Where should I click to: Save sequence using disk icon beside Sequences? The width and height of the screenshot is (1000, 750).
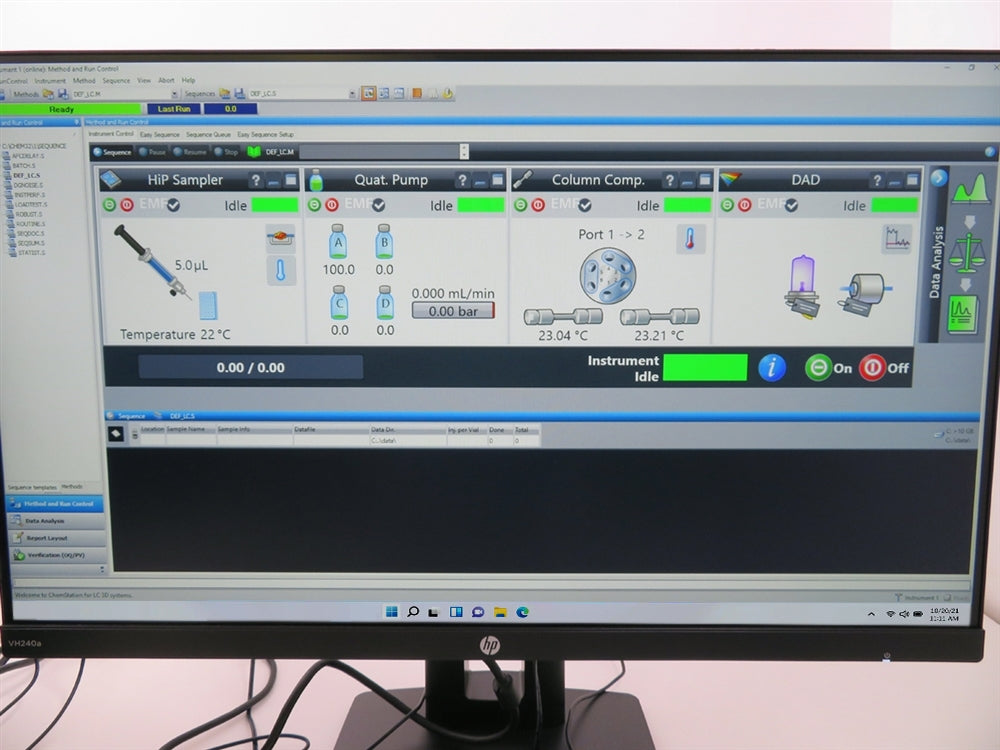click(239, 93)
